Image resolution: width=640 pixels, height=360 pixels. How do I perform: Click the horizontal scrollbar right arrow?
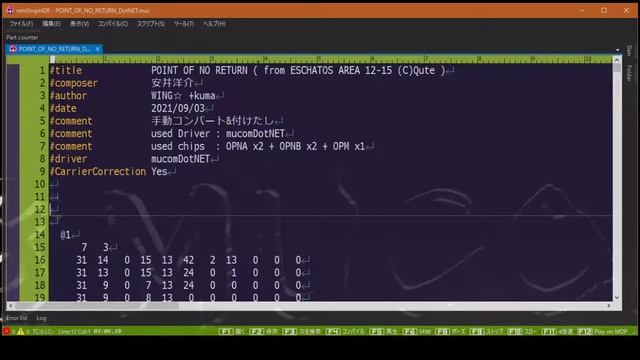coord(609,305)
